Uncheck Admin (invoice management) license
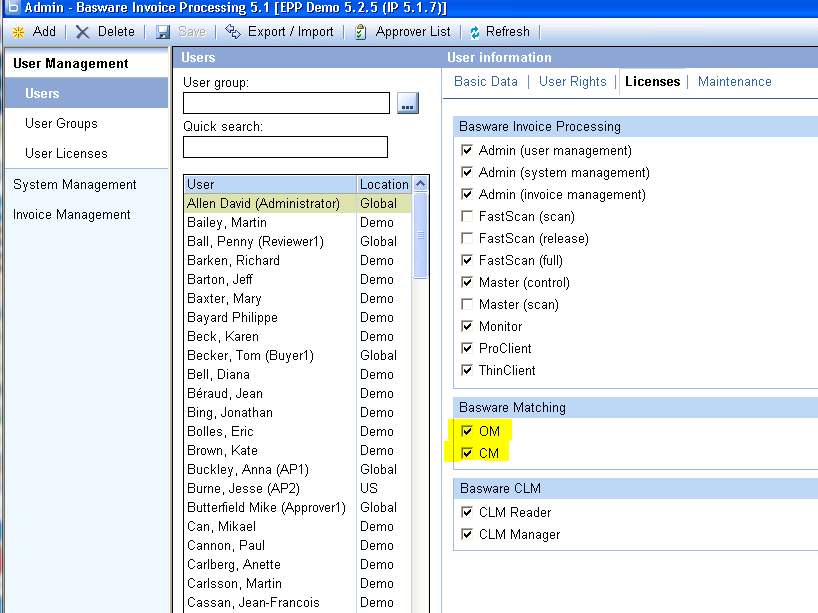This screenshot has width=818, height=613. pyautogui.click(x=467, y=194)
